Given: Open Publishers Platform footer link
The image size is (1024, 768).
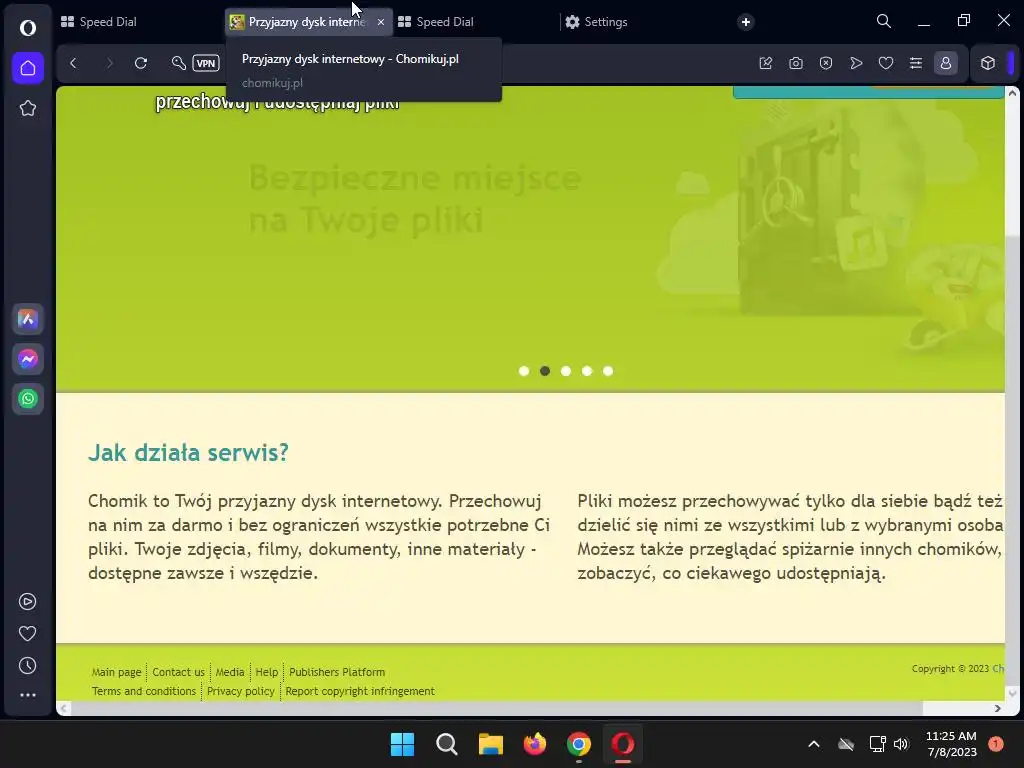Looking at the screenshot, I should click(x=337, y=672).
